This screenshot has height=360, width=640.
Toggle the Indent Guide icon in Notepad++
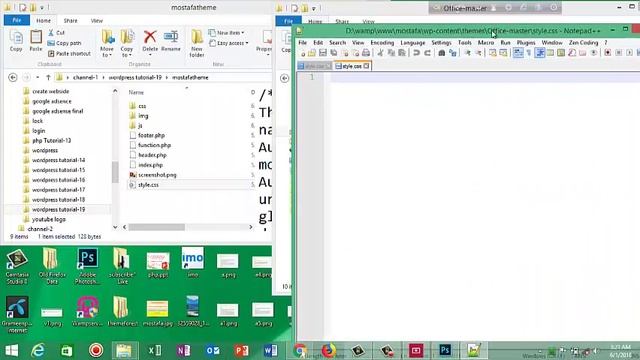[540, 53]
